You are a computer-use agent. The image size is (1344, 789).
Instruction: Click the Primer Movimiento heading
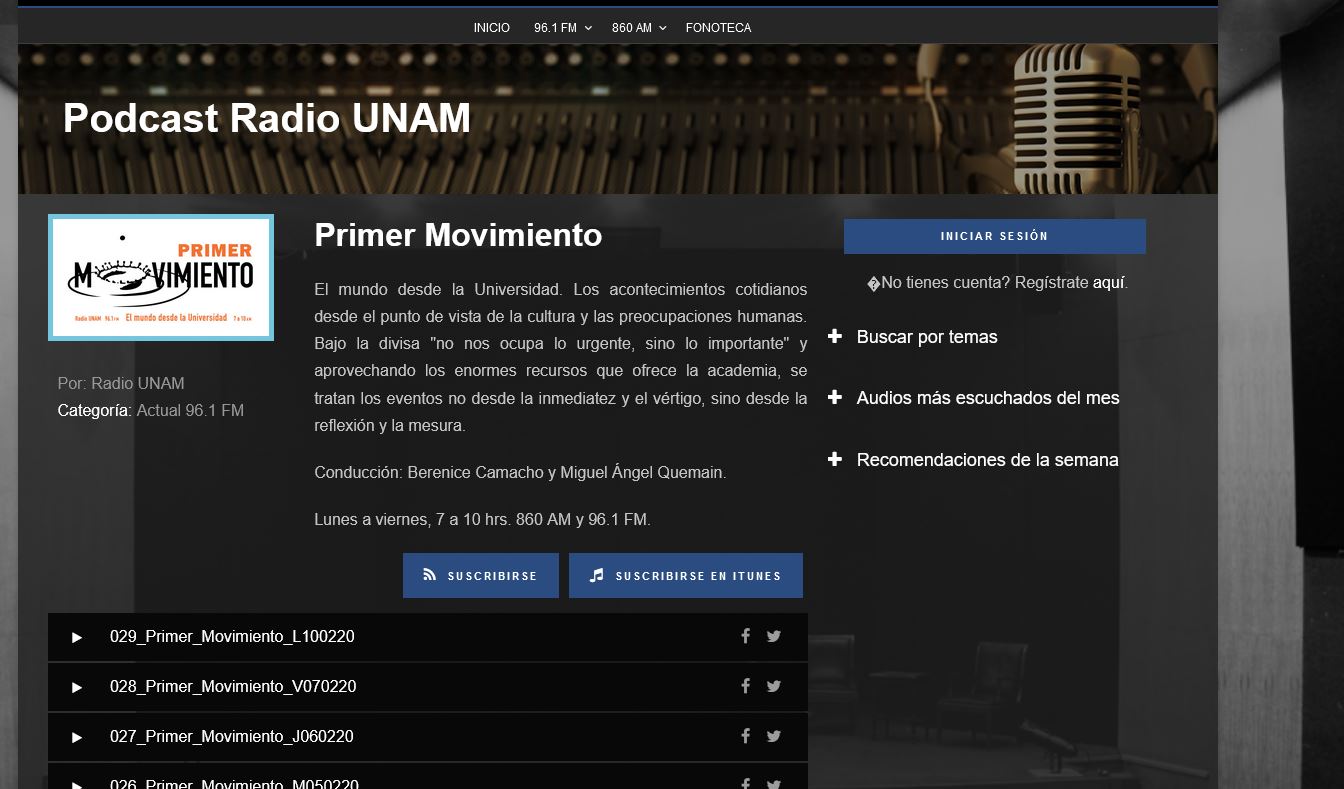pos(458,235)
